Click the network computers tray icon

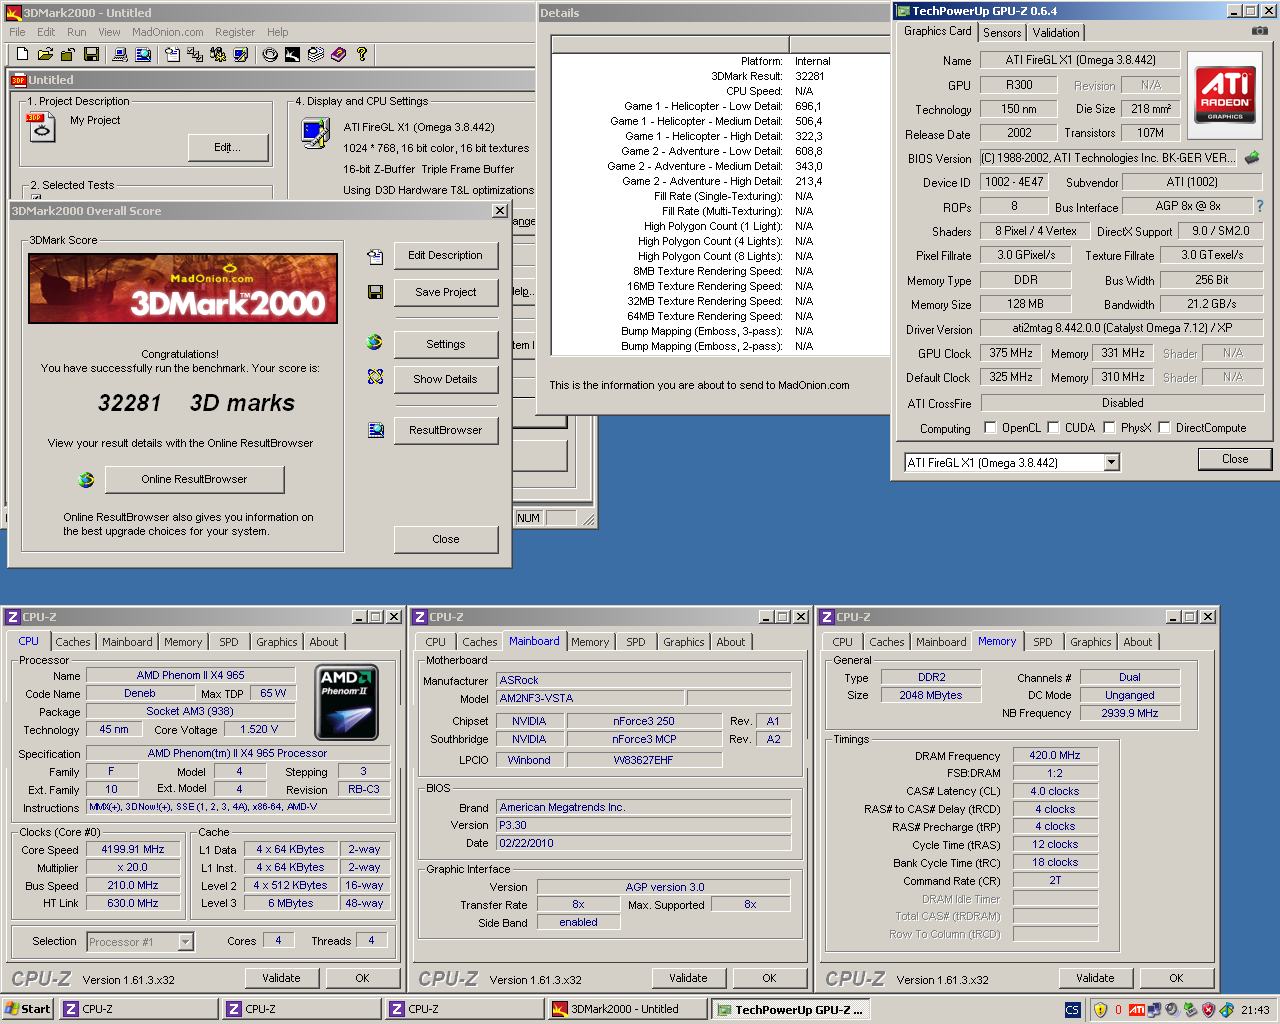(x=1154, y=1009)
